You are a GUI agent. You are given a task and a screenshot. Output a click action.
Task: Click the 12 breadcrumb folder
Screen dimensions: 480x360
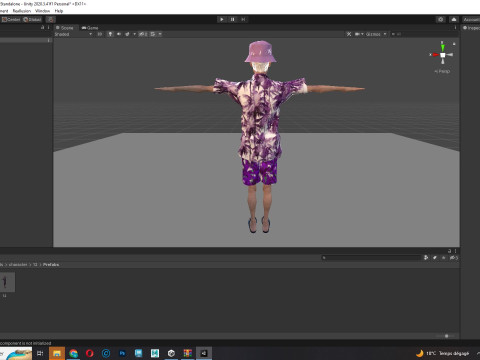(x=35, y=264)
